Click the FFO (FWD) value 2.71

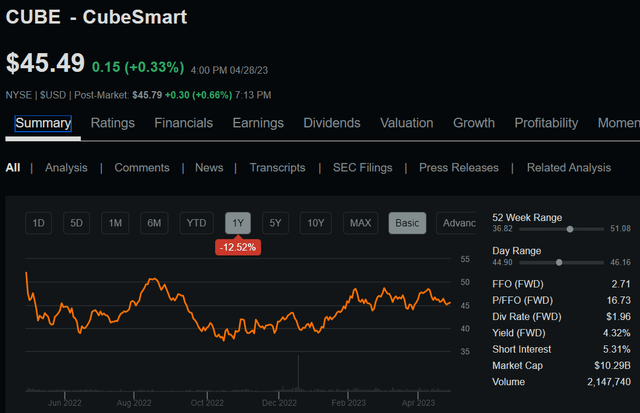pos(621,284)
